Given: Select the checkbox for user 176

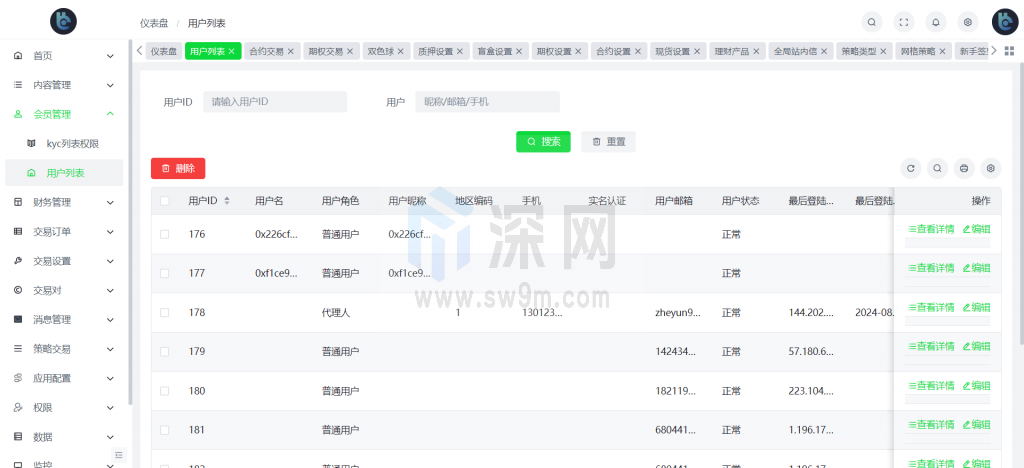Looking at the screenshot, I should pyautogui.click(x=165, y=234).
